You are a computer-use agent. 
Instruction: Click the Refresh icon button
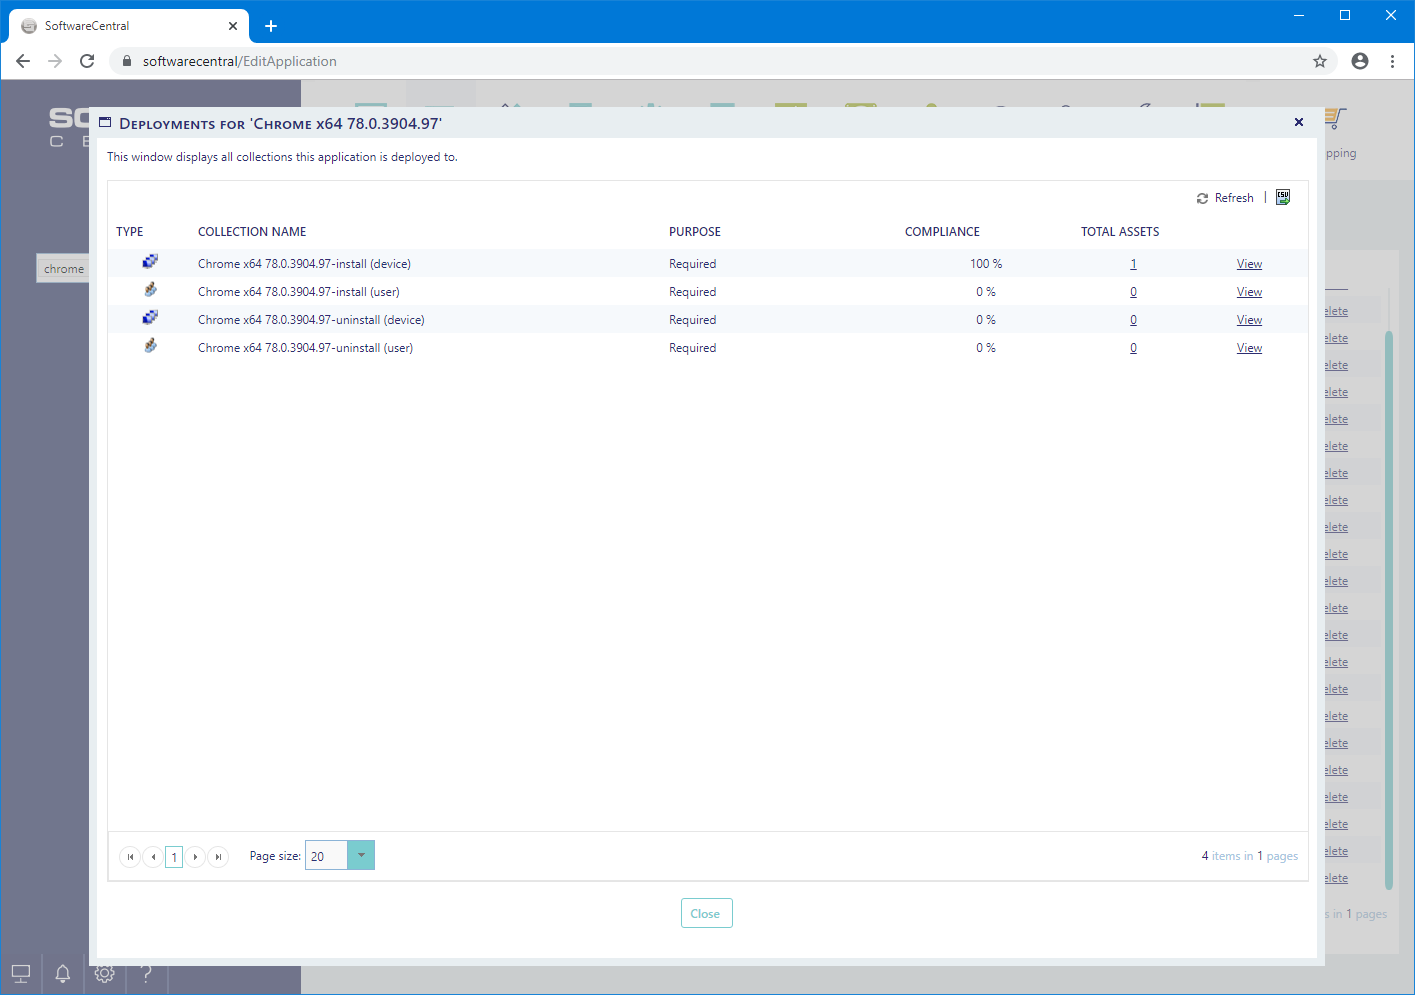[1202, 198]
